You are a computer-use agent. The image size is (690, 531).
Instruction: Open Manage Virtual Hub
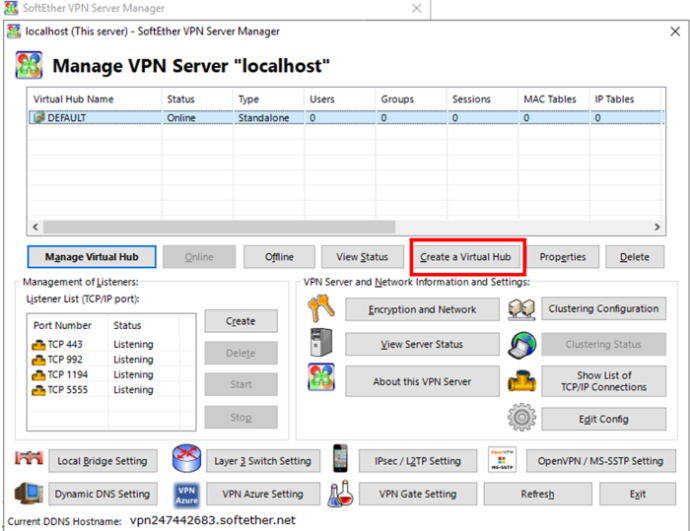(x=91, y=257)
